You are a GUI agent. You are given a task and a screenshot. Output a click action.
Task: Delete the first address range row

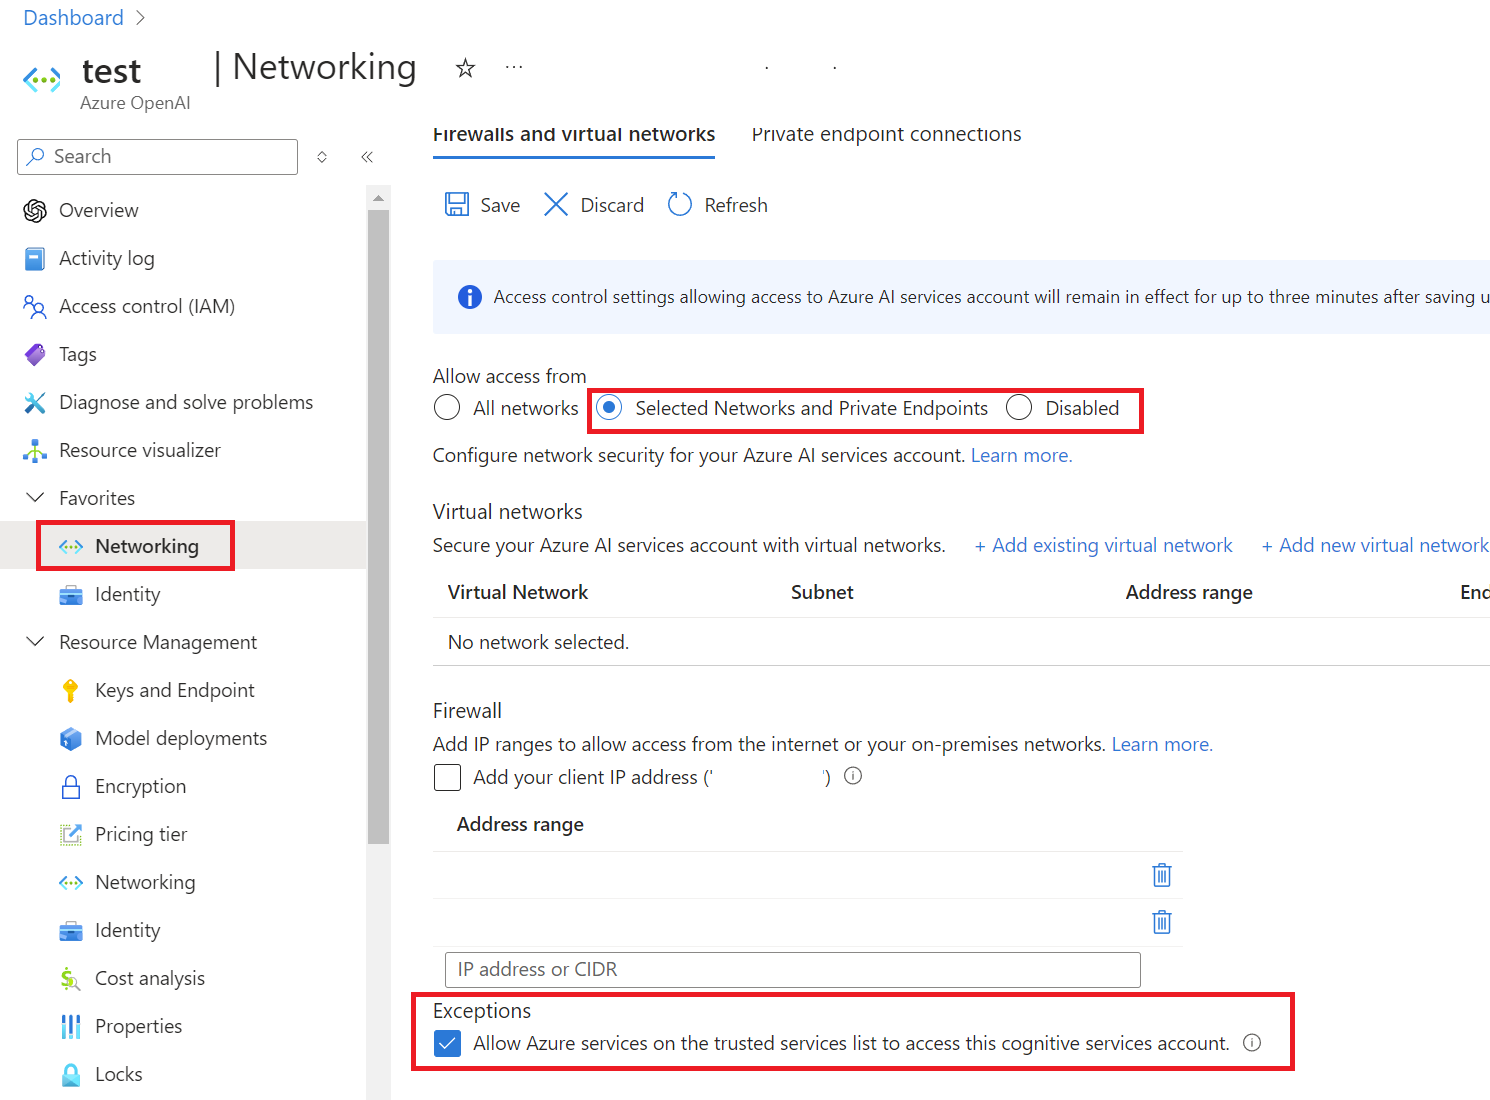pos(1162,875)
